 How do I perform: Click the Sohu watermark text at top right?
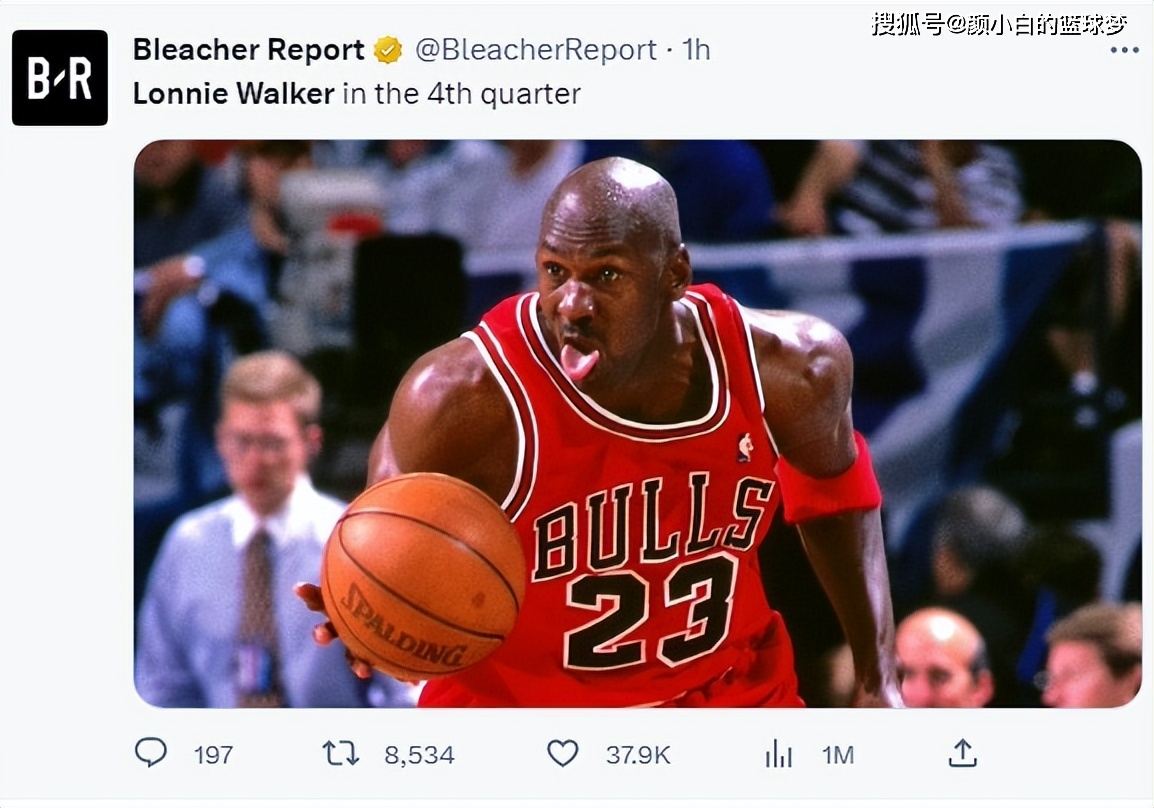point(999,25)
